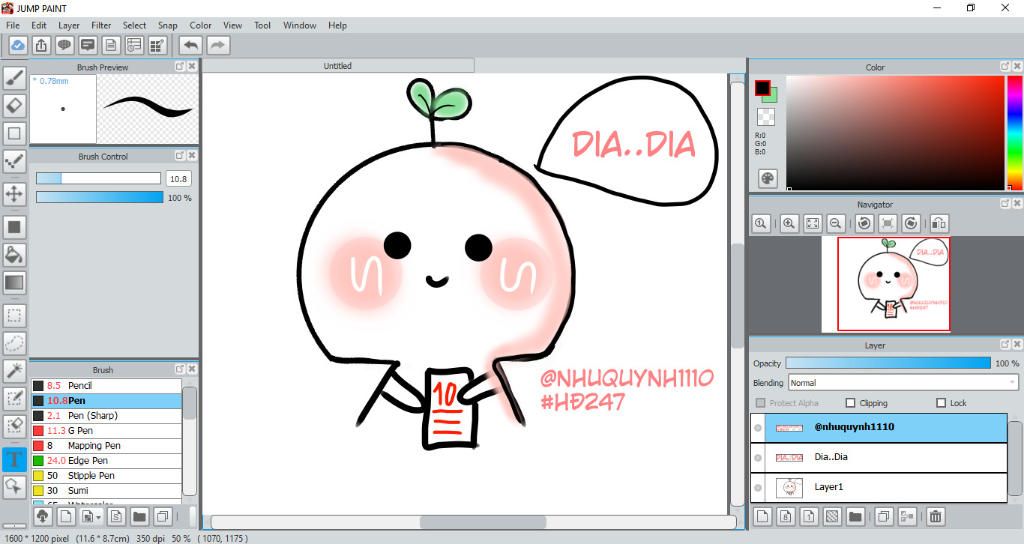Hide the @nhuquynh1110 layer
The width and height of the screenshot is (1024, 544).
click(x=758, y=428)
